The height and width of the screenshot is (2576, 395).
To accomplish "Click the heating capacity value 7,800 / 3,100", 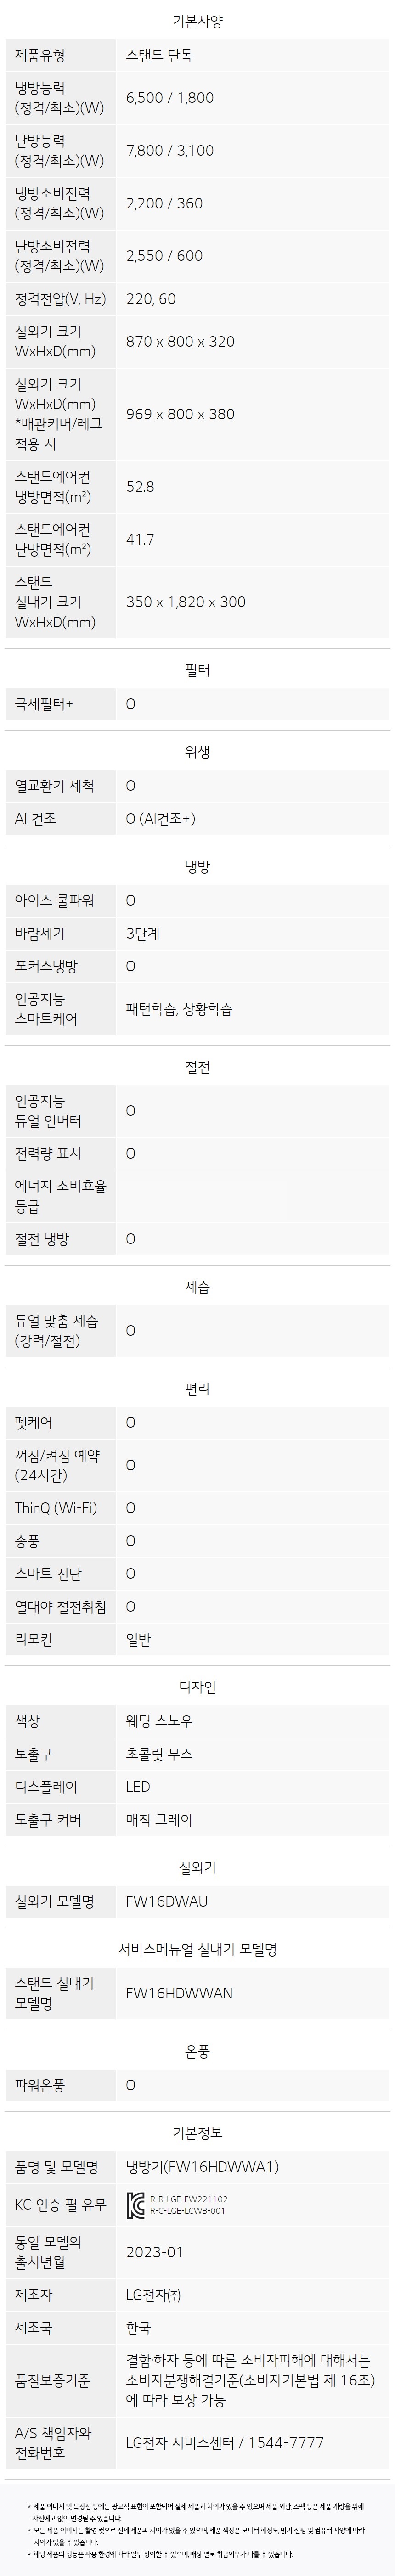I will click(x=169, y=151).
